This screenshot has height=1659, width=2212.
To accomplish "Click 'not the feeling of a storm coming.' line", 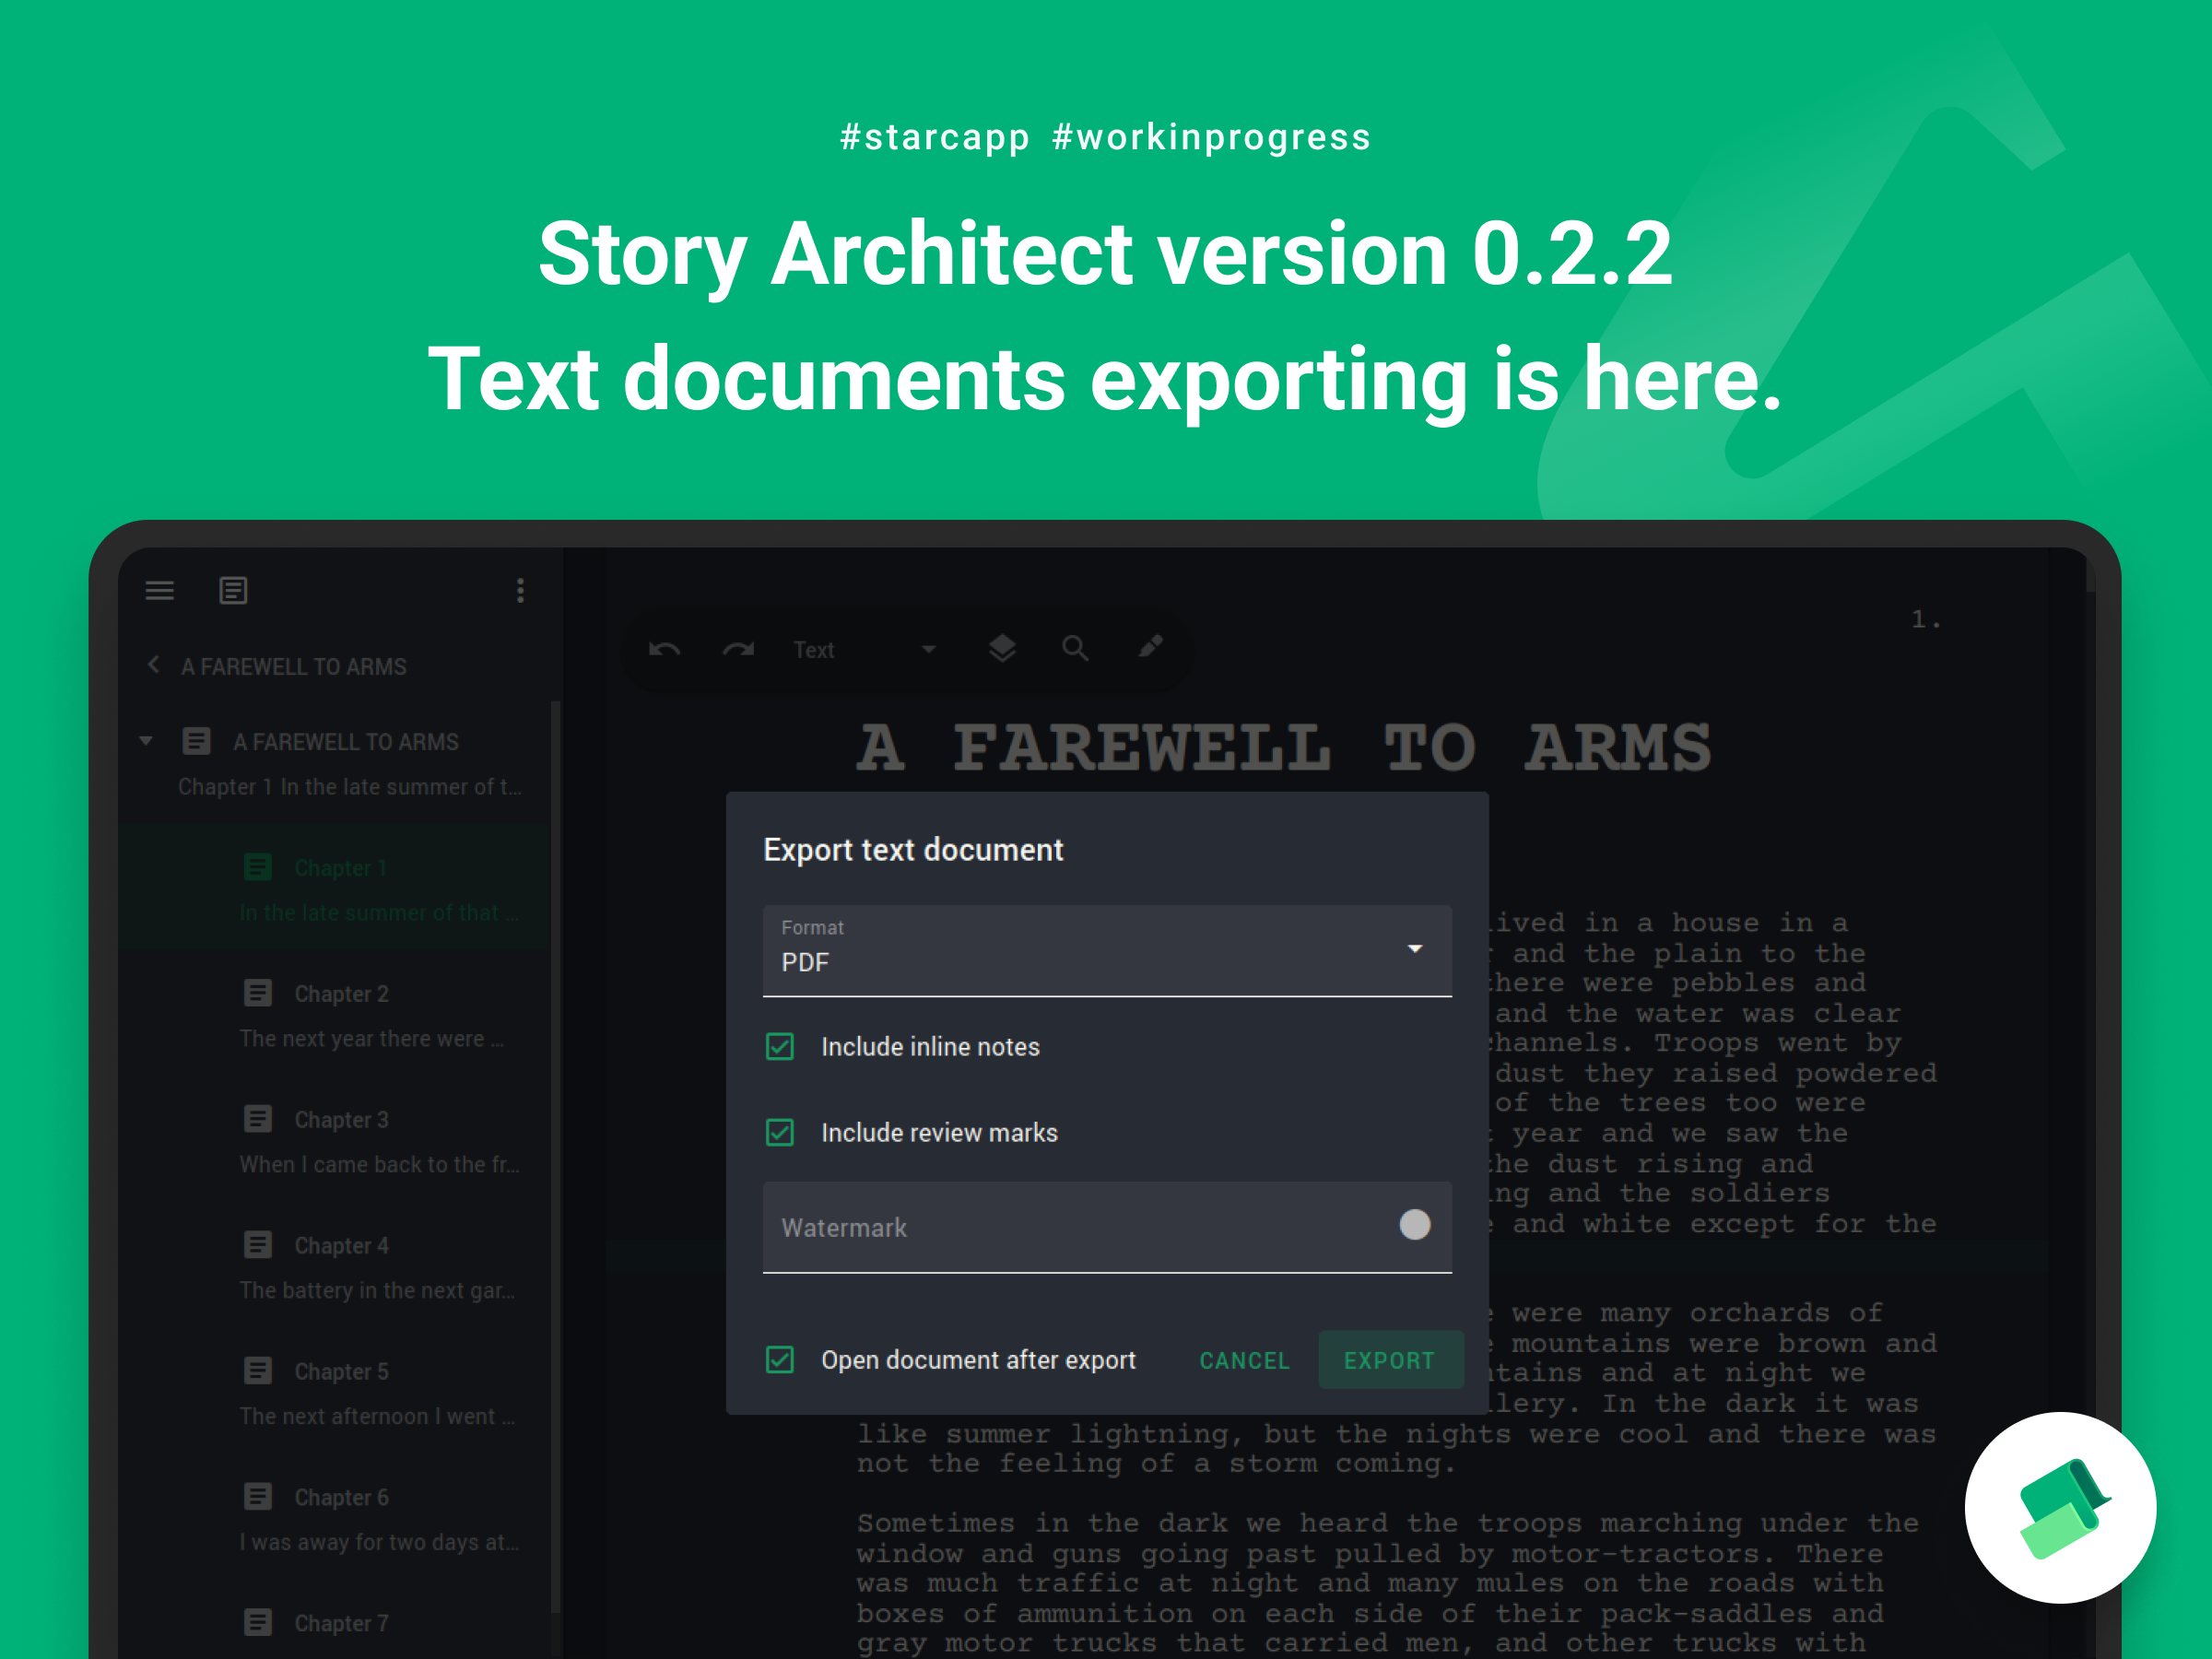I will coord(1156,1464).
